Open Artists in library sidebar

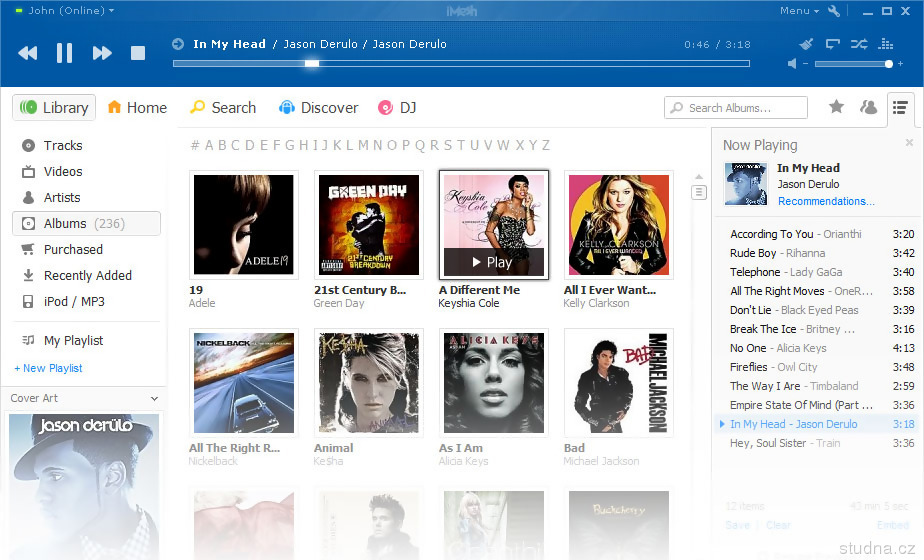pos(51,197)
